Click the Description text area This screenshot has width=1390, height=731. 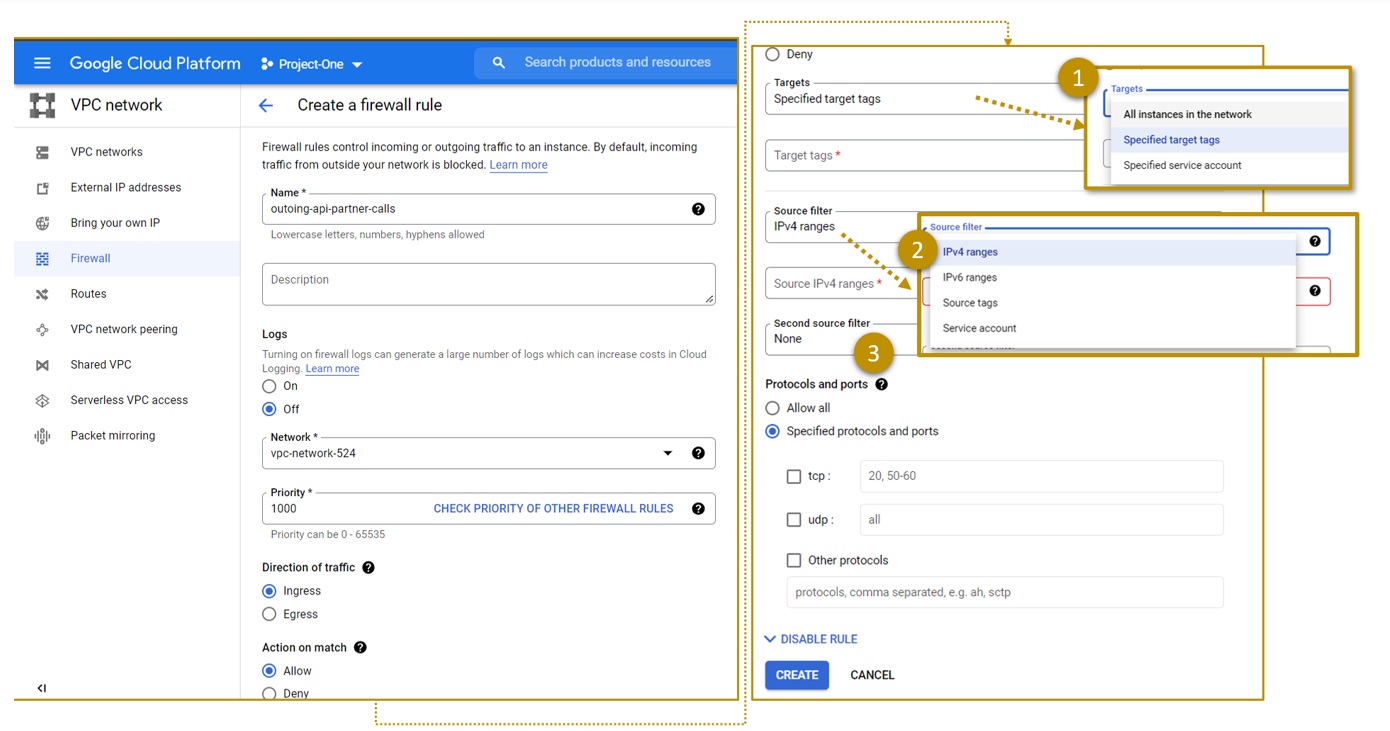click(x=489, y=284)
